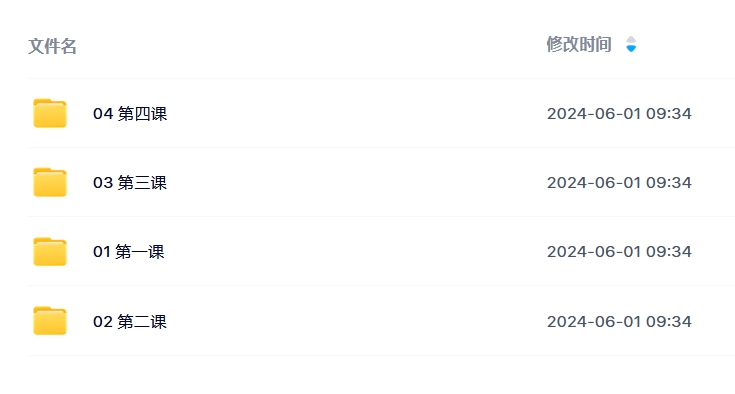The width and height of the screenshot is (735, 394).
Task: Click the 03 第三课 folder icon
Action: coord(50,182)
